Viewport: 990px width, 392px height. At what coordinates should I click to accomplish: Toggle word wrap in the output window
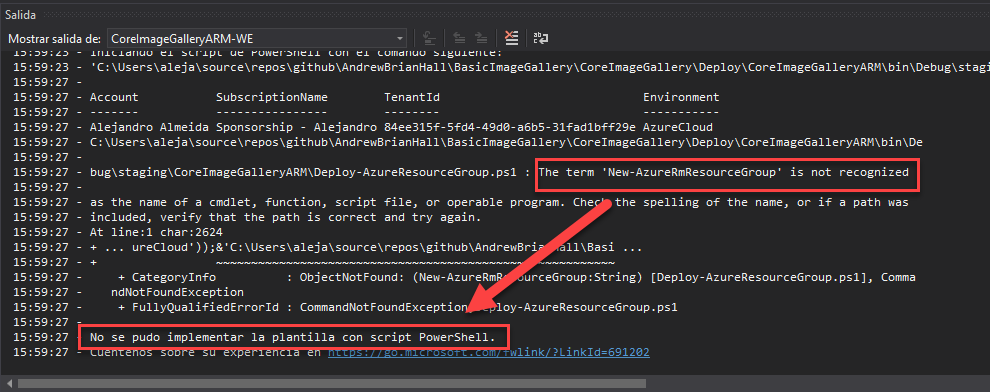pyautogui.click(x=540, y=39)
